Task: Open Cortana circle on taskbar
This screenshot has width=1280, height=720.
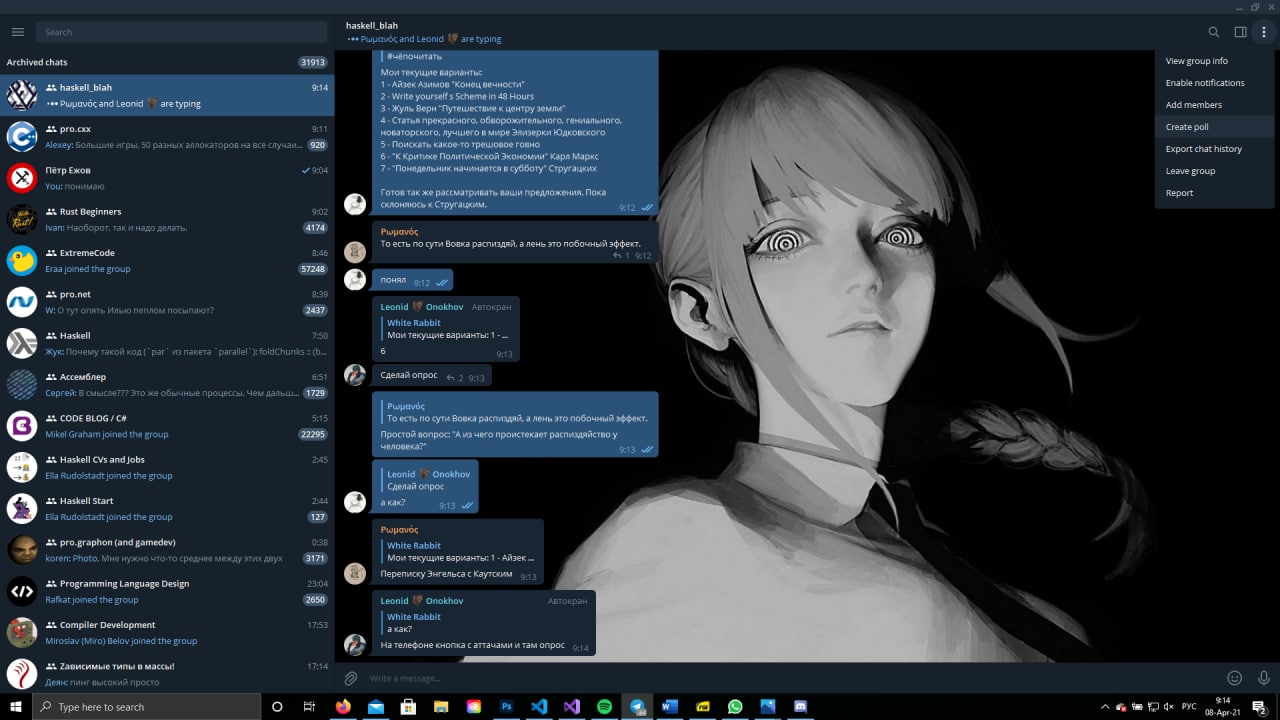Action: tap(277, 706)
